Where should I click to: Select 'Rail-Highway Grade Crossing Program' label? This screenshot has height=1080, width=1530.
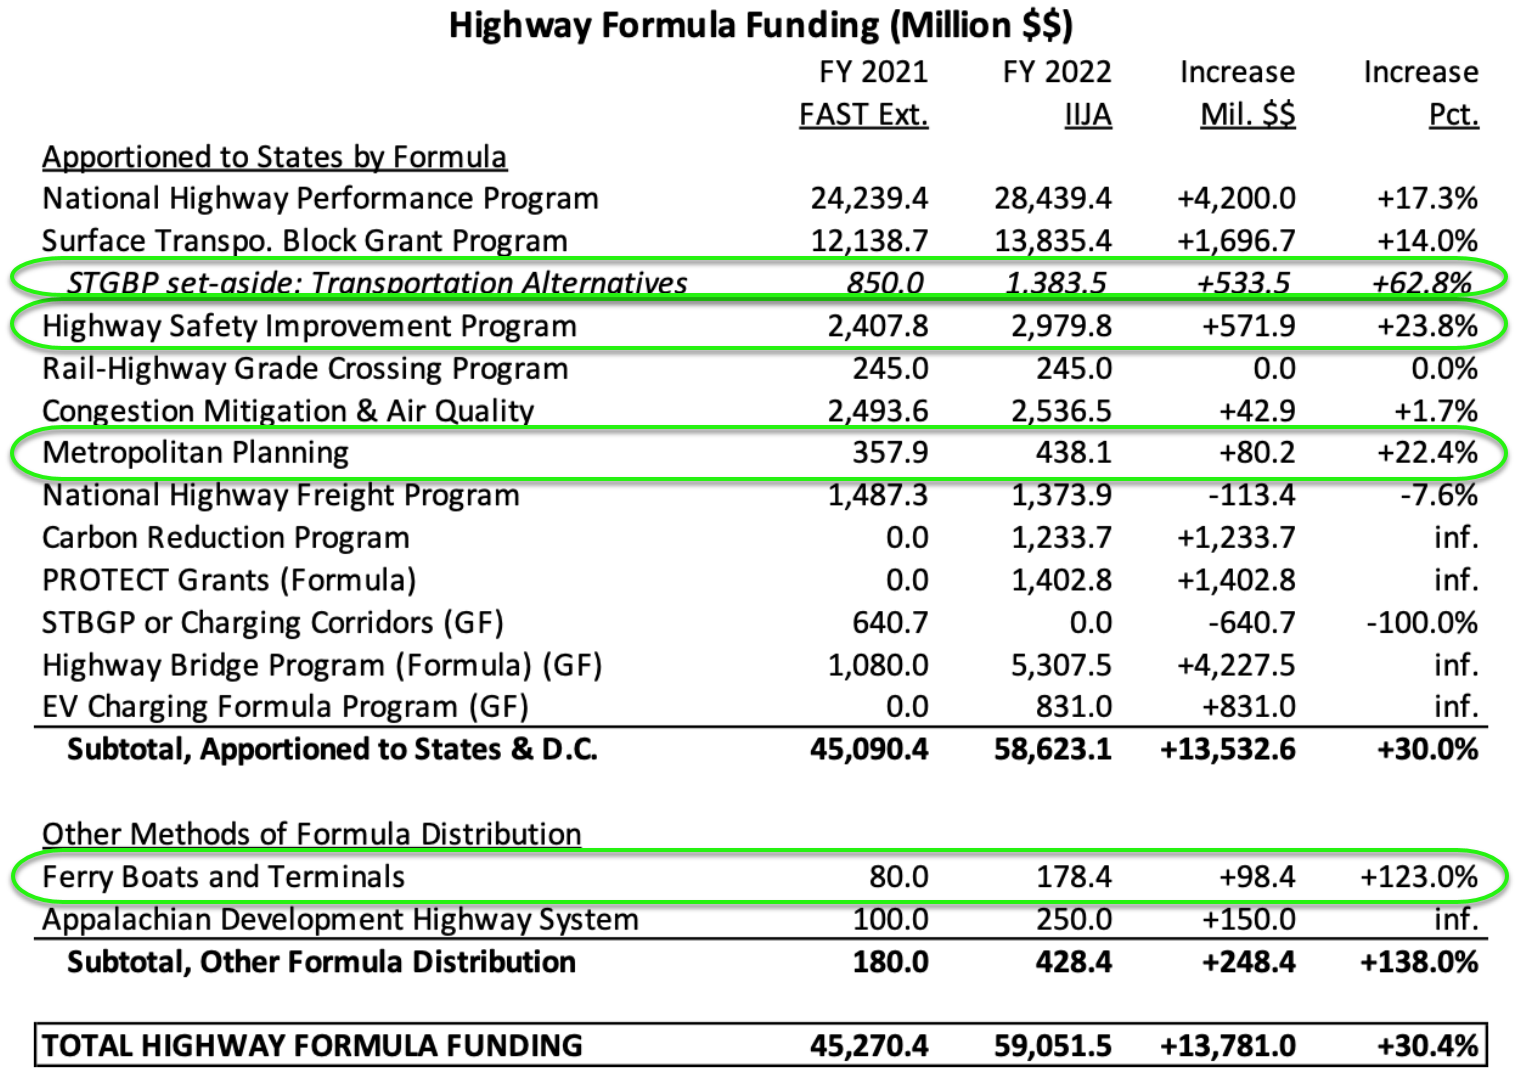pyautogui.click(x=305, y=369)
